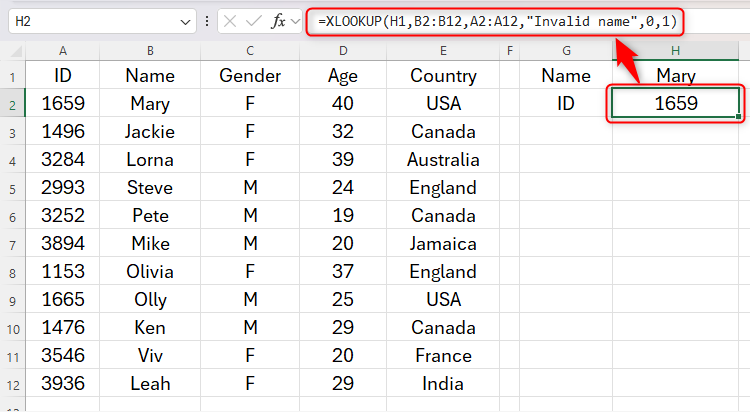This screenshot has width=750, height=412.
Task: Click the ID header cell A1
Action: [63, 75]
